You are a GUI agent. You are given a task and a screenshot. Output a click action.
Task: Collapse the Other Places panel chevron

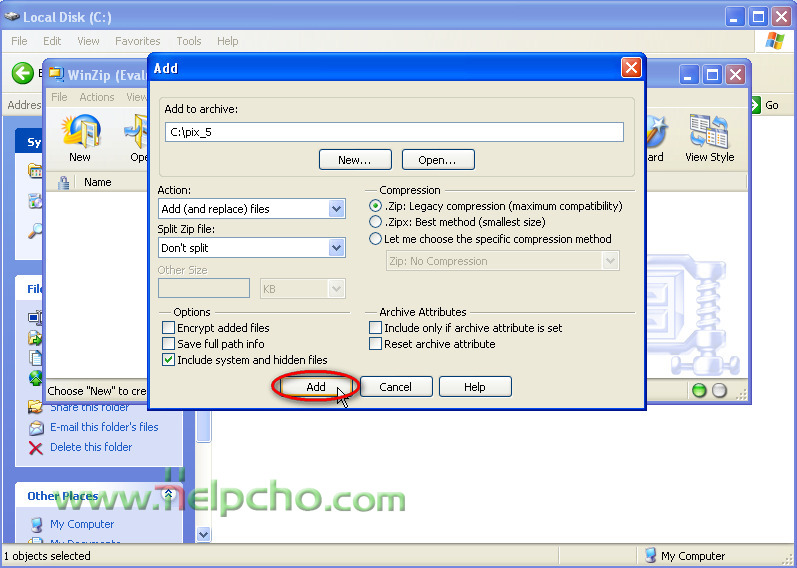(168, 494)
